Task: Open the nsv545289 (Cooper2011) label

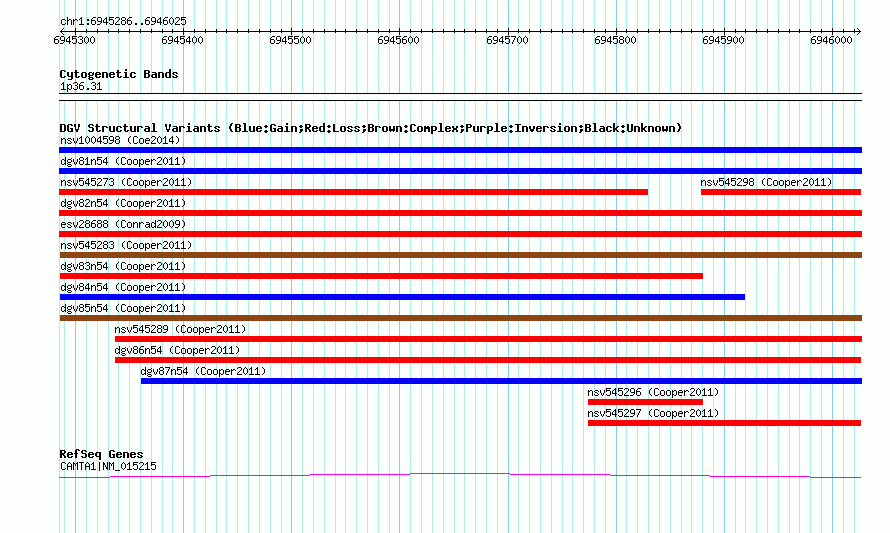Action: click(x=180, y=329)
